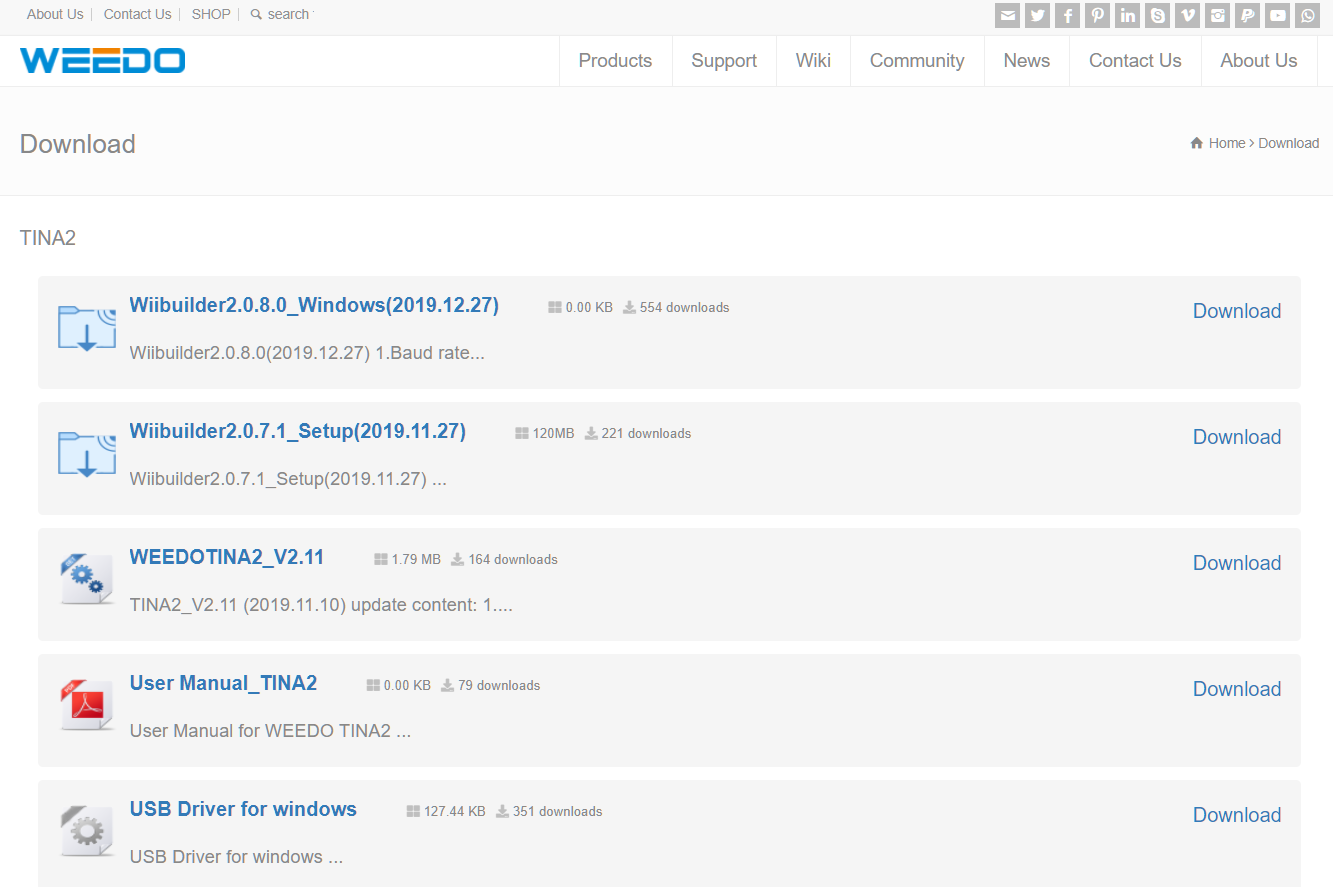Screen dimensions: 1333x887
Task: Click the Wiibuilder2.0.7.1 folder download icon
Action: (87, 454)
